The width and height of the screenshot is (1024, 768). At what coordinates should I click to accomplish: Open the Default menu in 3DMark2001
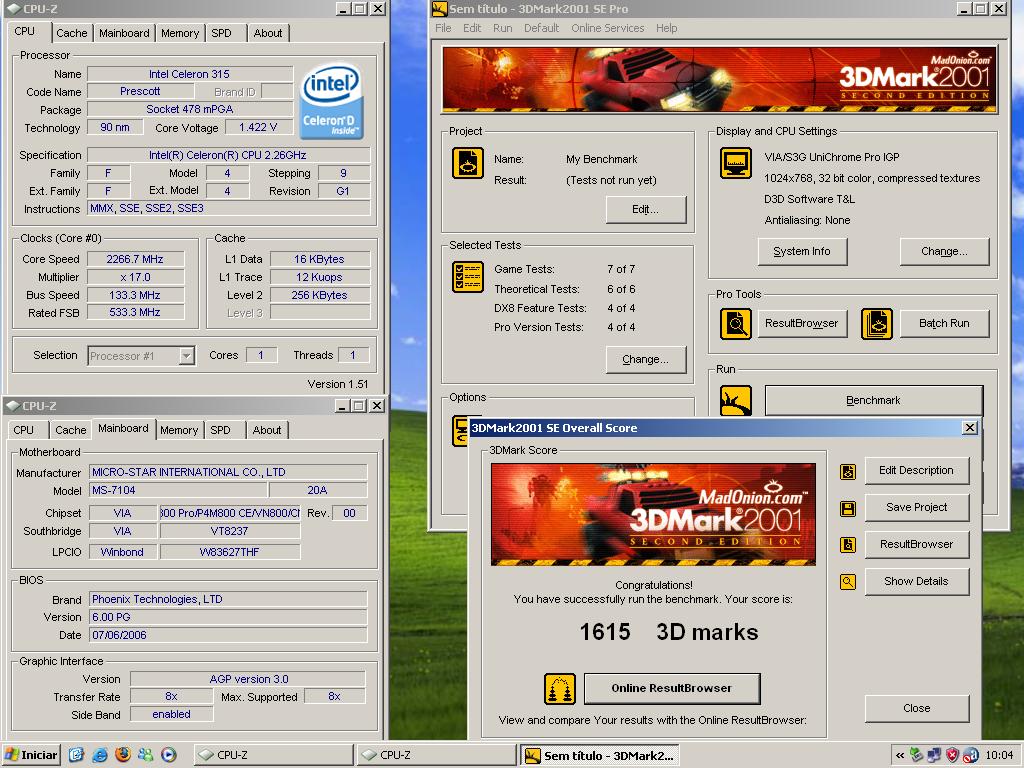(x=541, y=28)
